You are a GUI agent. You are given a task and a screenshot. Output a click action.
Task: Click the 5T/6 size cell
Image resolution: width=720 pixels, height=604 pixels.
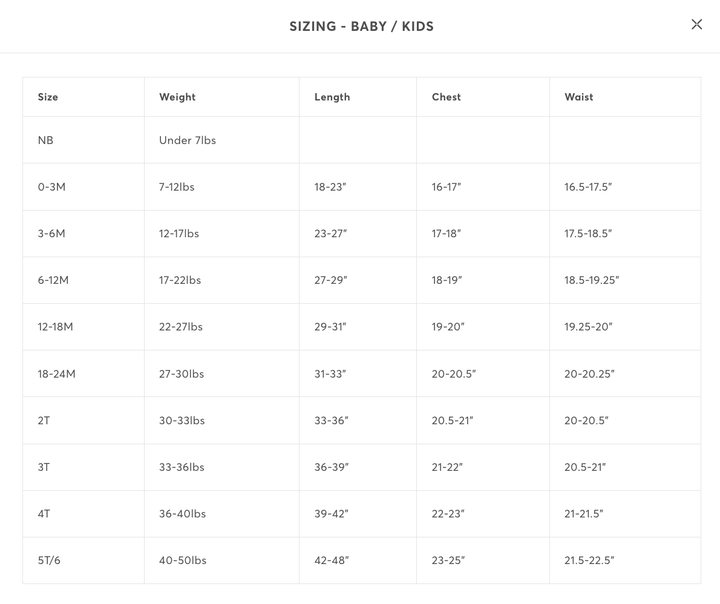coord(49,560)
